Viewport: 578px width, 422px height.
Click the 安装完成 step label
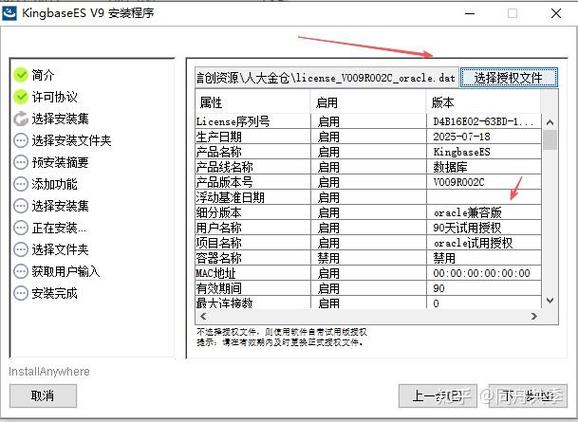[x=54, y=293]
